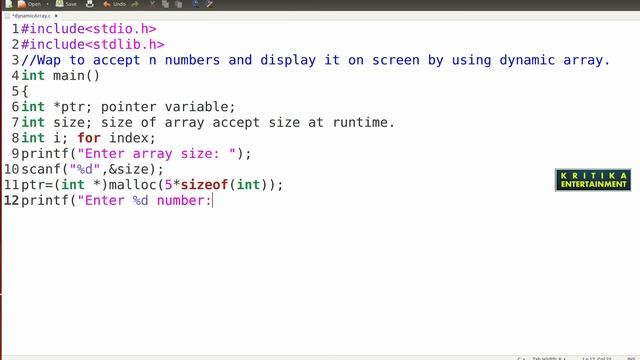The image size is (640, 360).
Task: Click the 'scanf("%d",&size);' line
Action: point(92,169)
